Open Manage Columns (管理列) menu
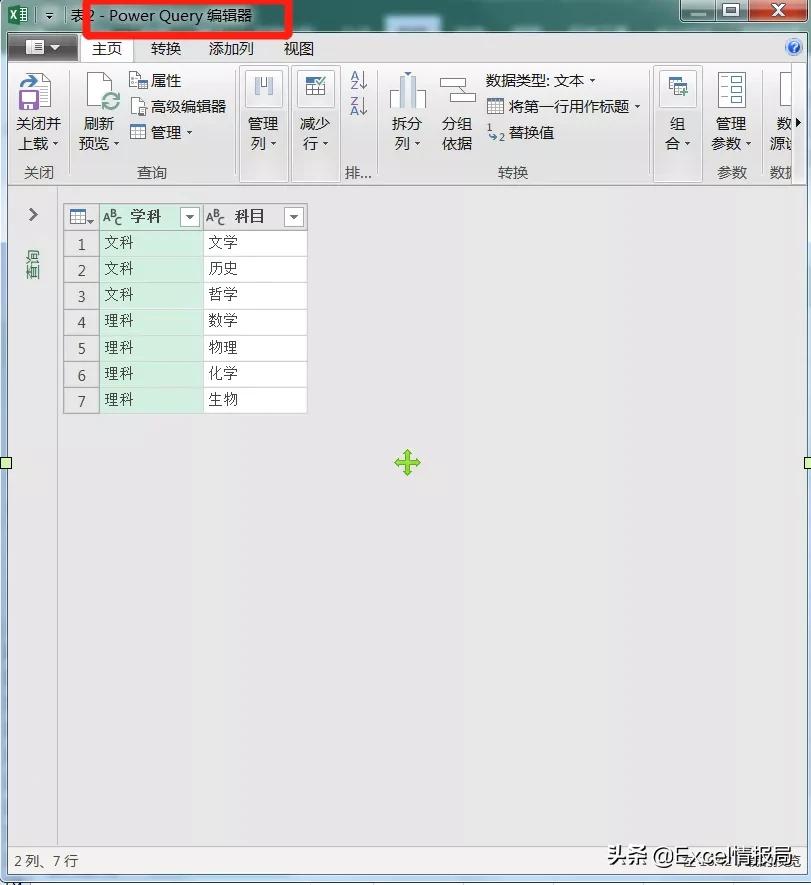811x885 pixels. 263,124
